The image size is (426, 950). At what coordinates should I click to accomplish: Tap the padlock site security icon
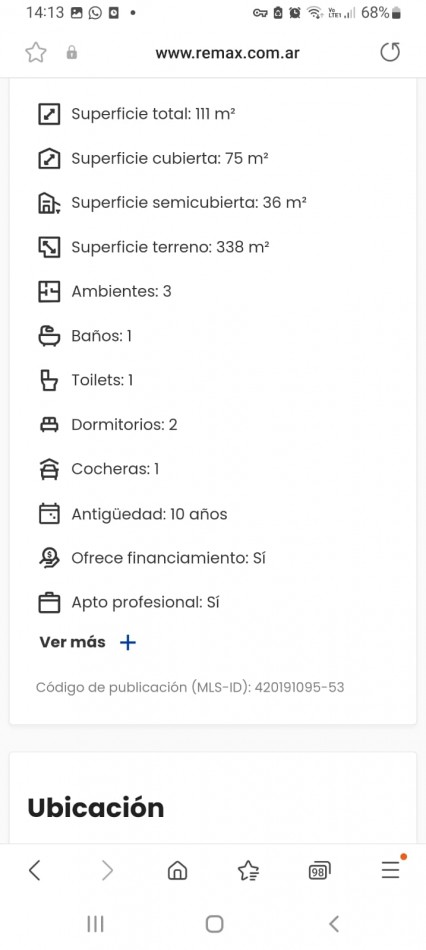pos(72,53)
